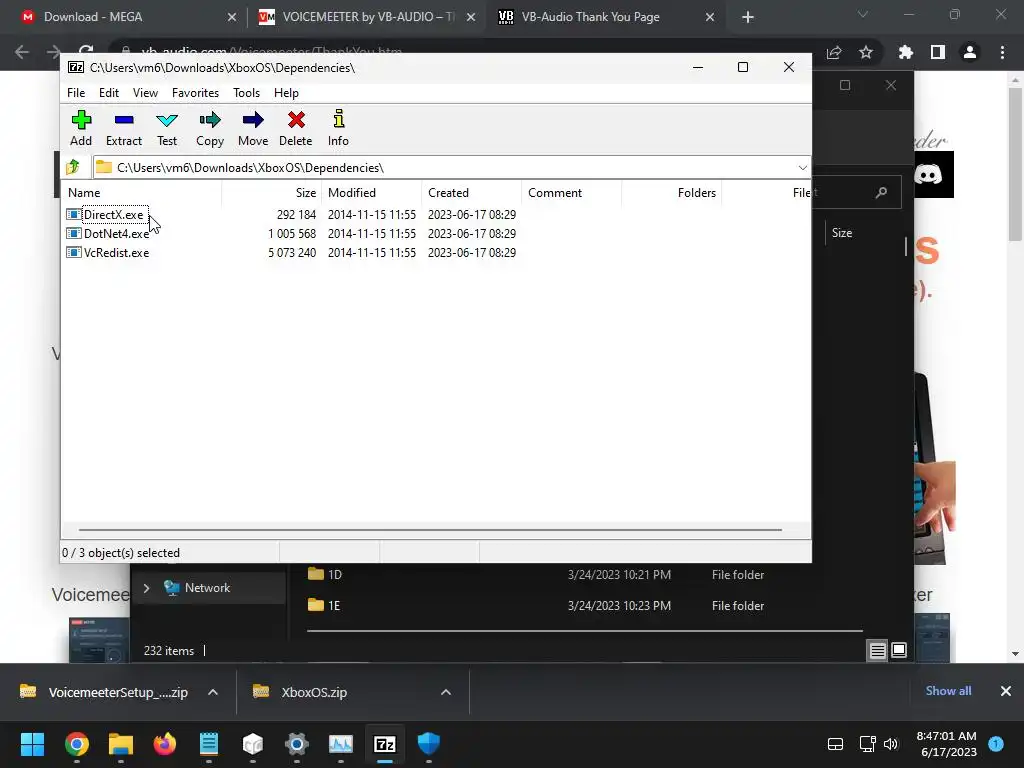Open VoicemeeterSetup zip download options chevron
The width and height of the screenshot is (1024, 768).
click(x=213, y=692)
